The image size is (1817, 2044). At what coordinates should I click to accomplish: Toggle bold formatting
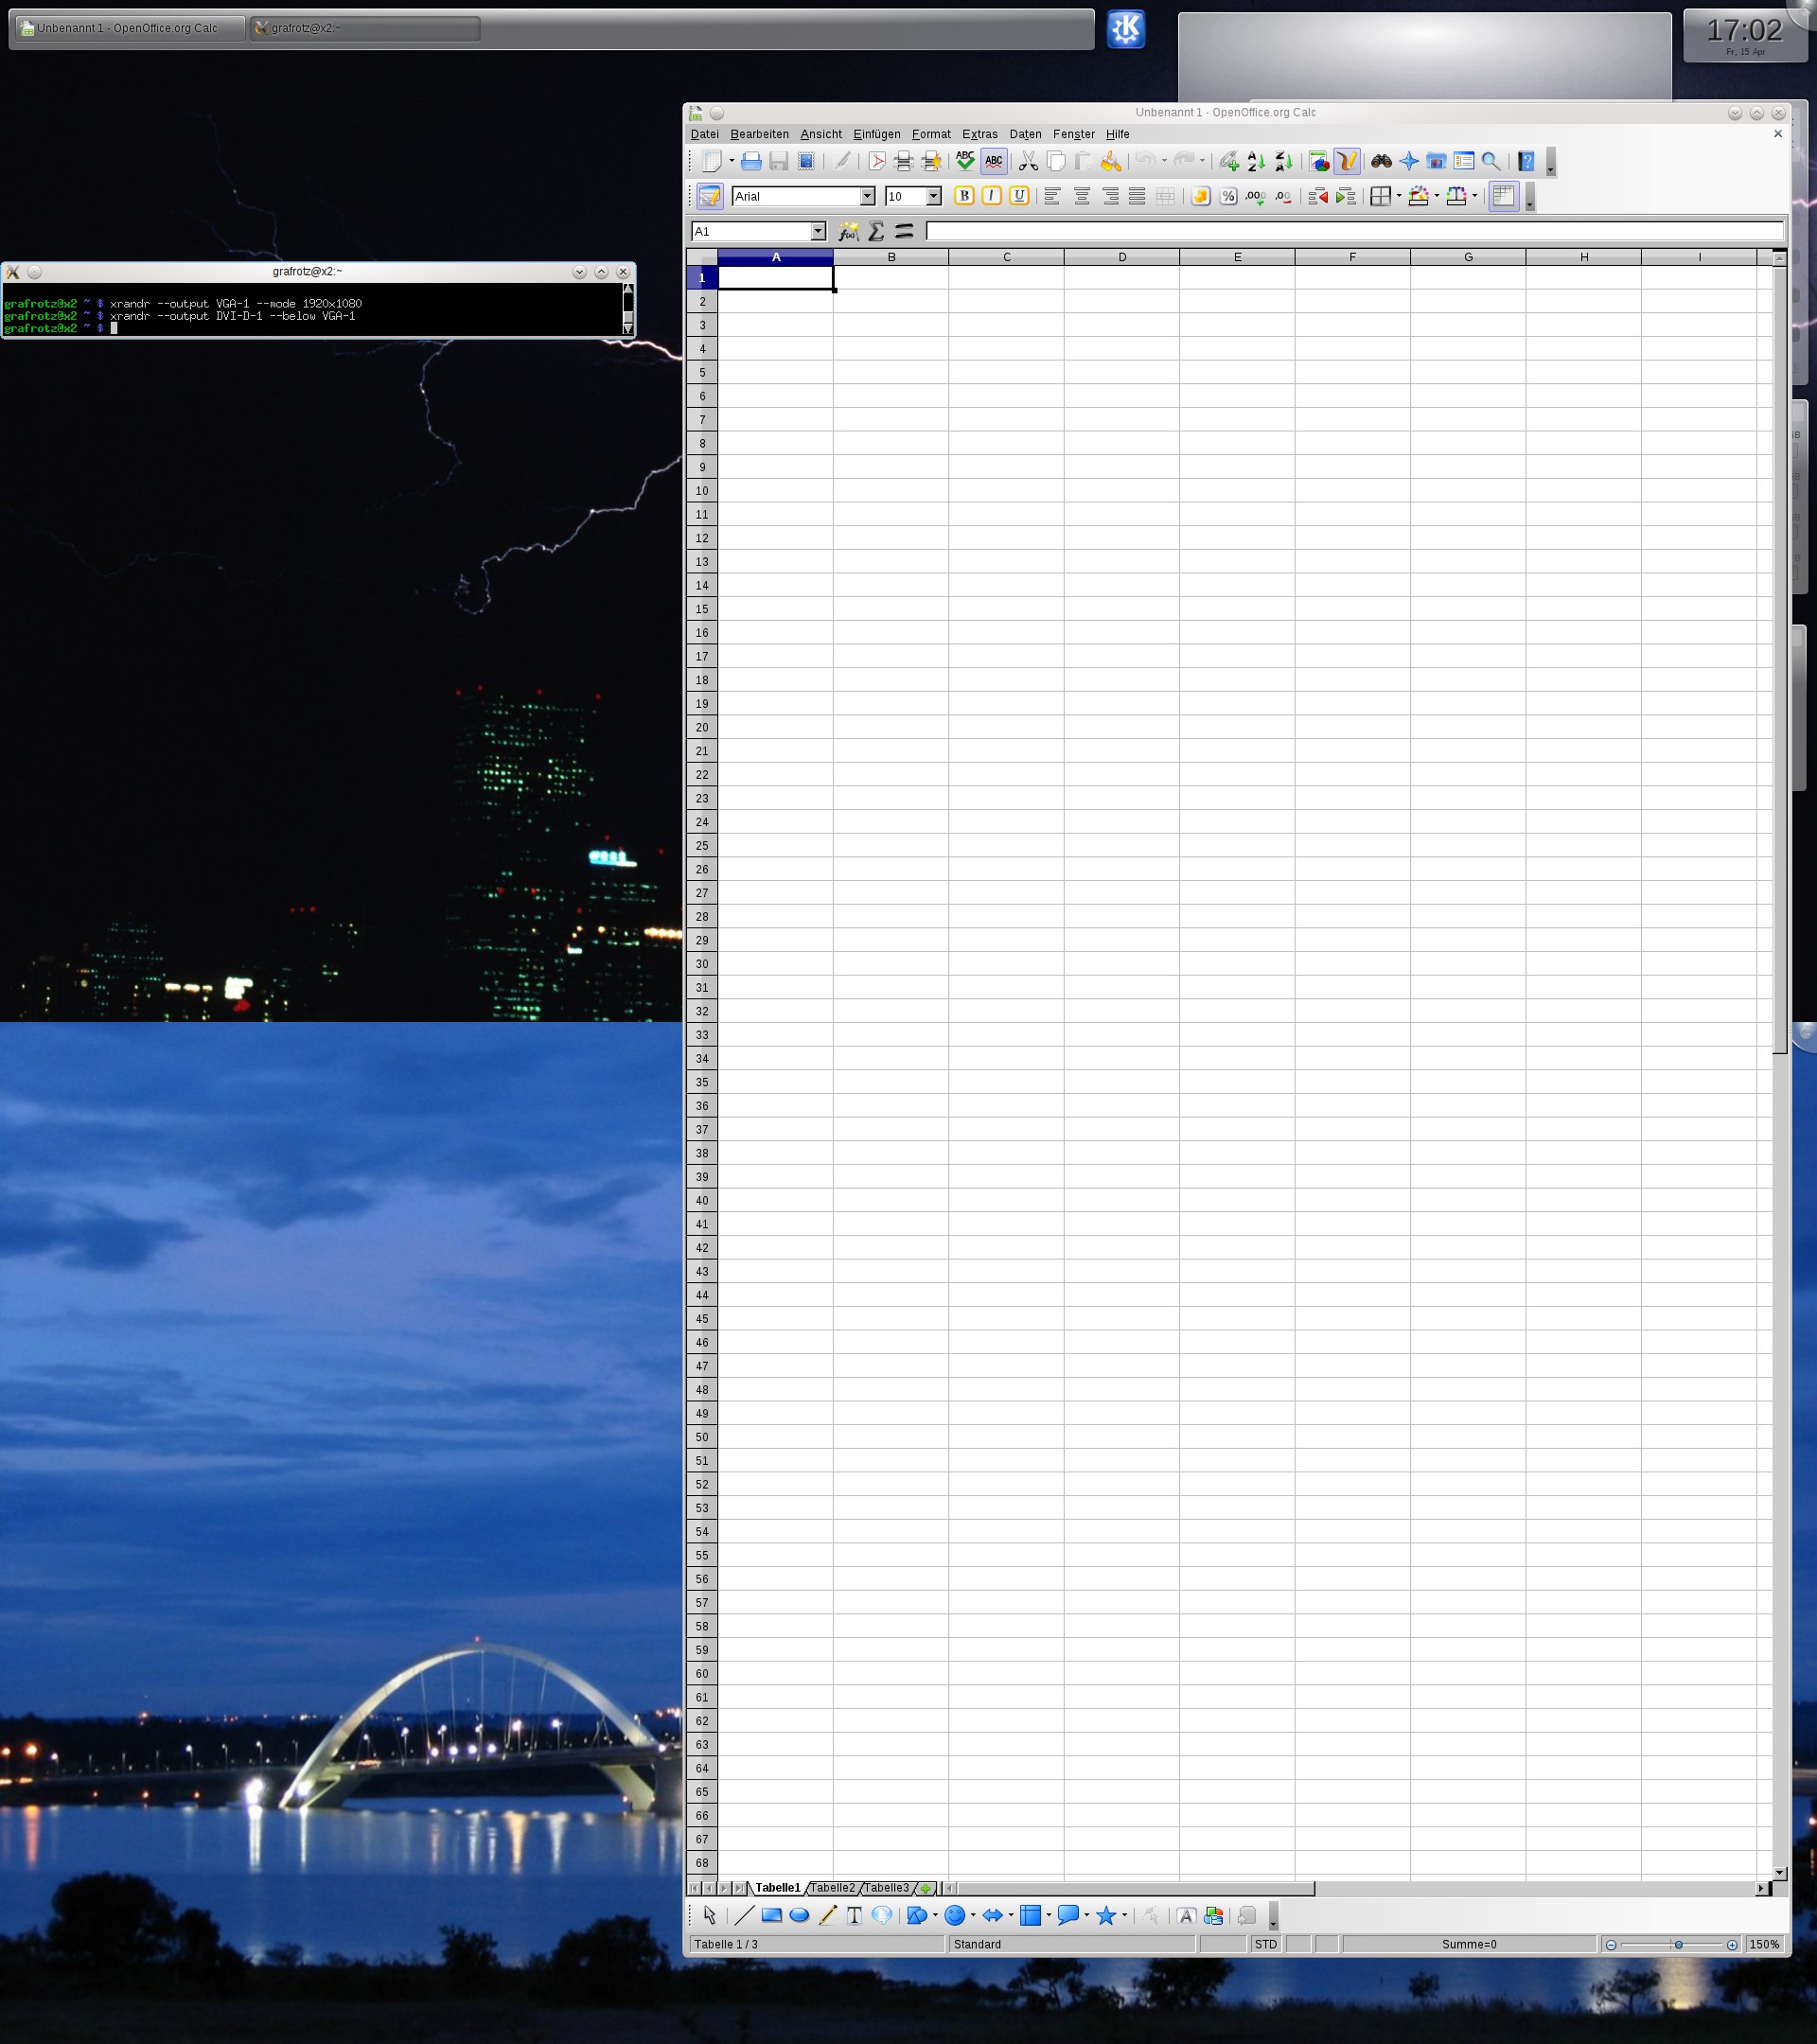(963, 196)
